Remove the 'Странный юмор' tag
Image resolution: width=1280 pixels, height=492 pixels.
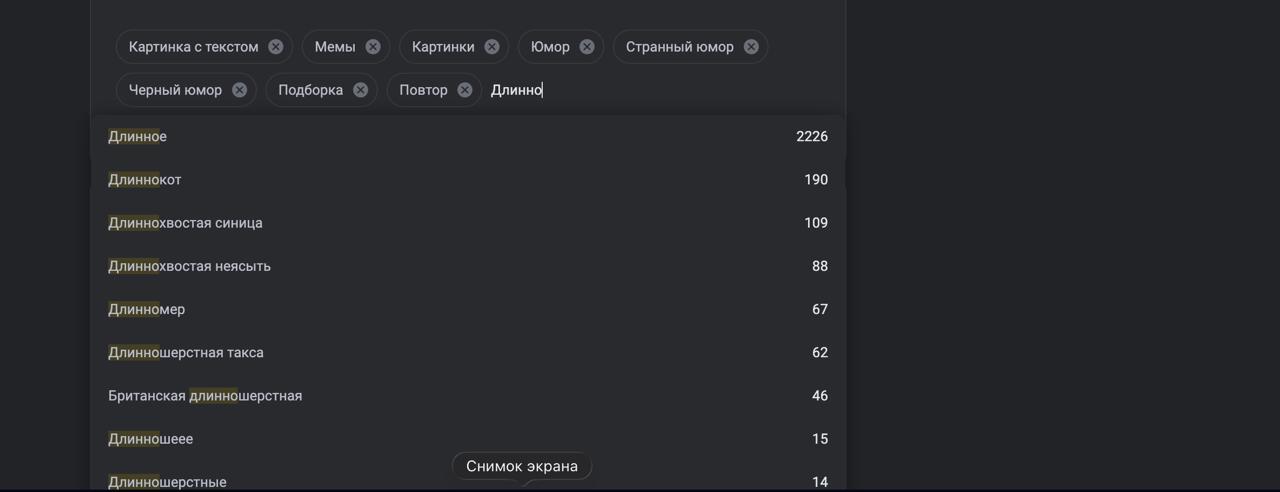point(751,47)
